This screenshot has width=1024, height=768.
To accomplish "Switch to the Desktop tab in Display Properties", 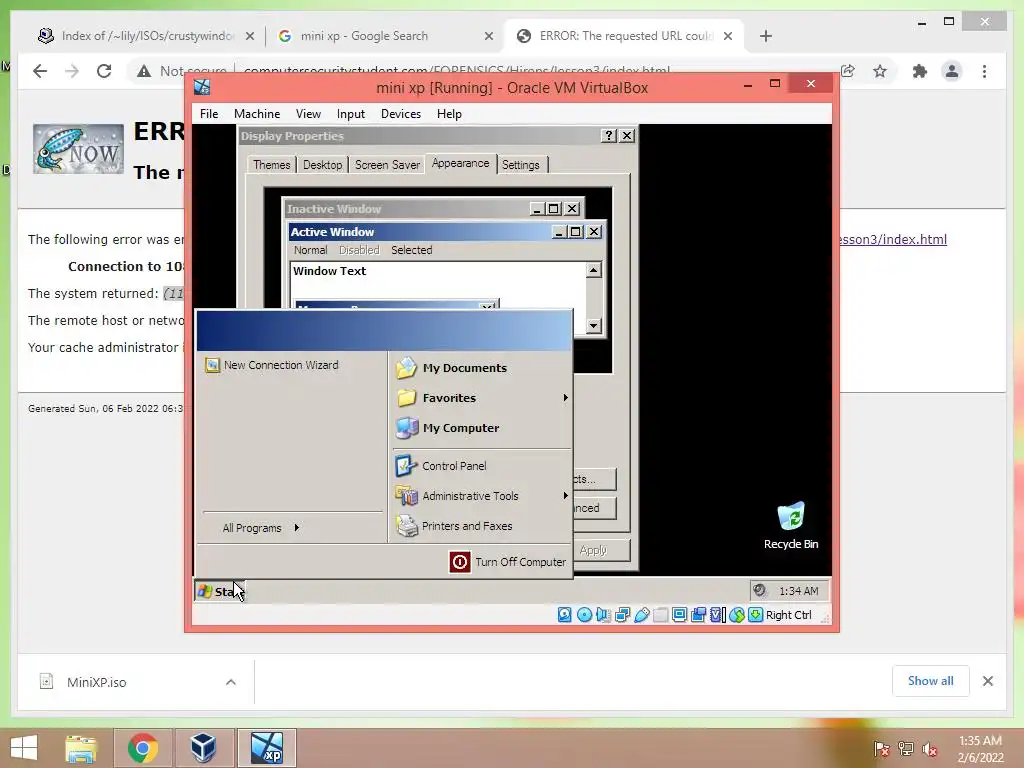I will coord(323,165).
